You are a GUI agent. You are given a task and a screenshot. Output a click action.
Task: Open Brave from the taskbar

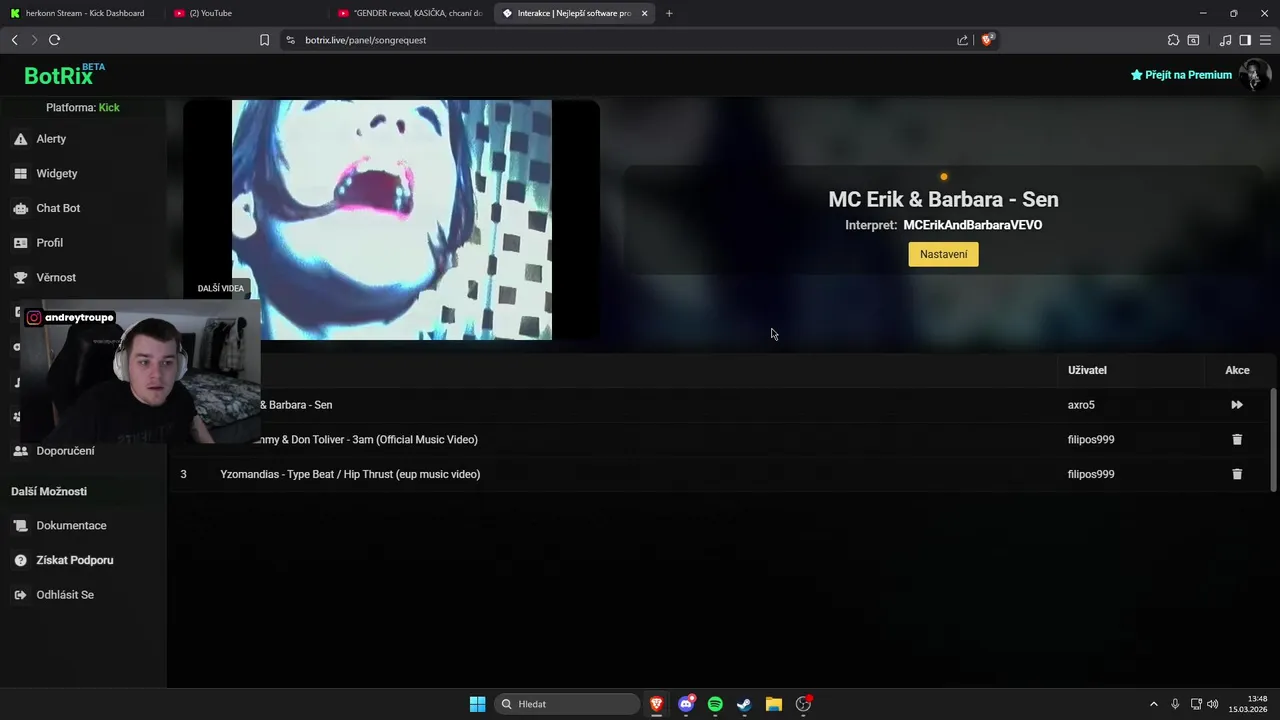click(657, 704)
